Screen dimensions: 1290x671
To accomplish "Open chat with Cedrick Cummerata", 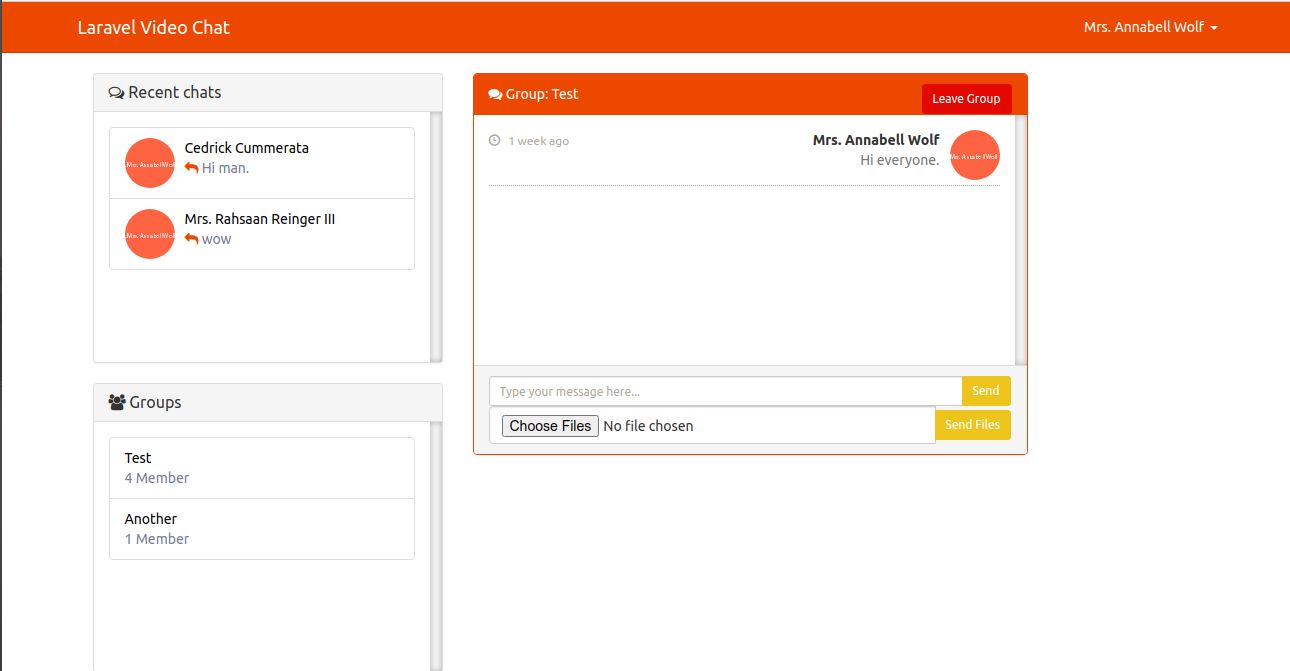I will [262, 163].
